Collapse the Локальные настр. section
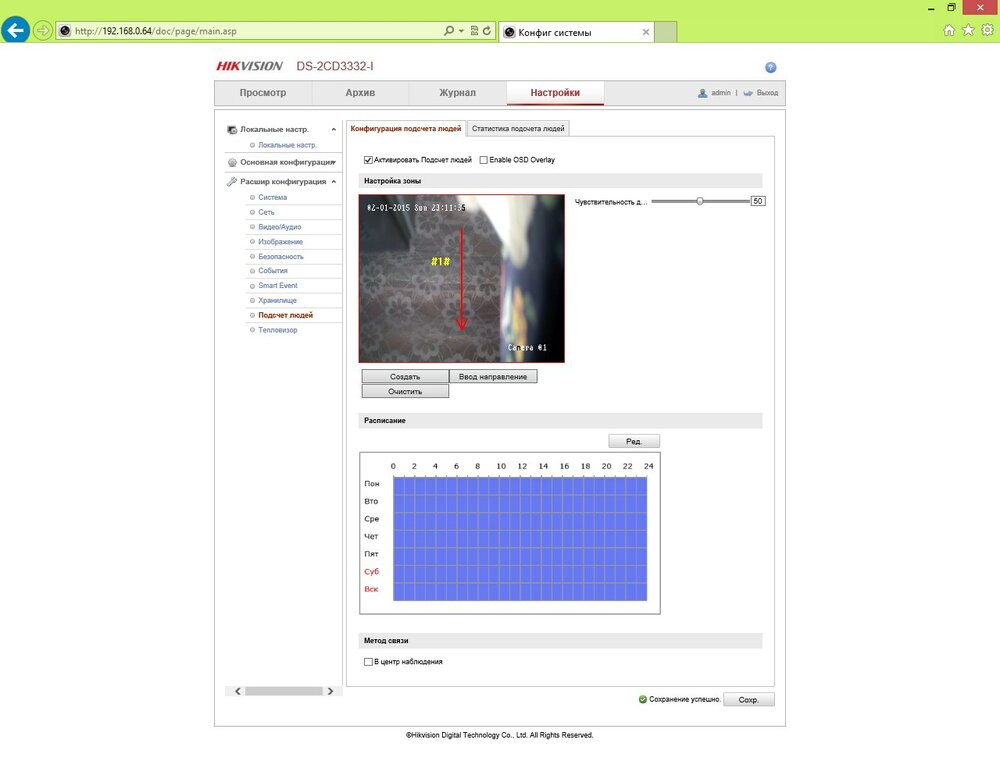 point(334,130)
